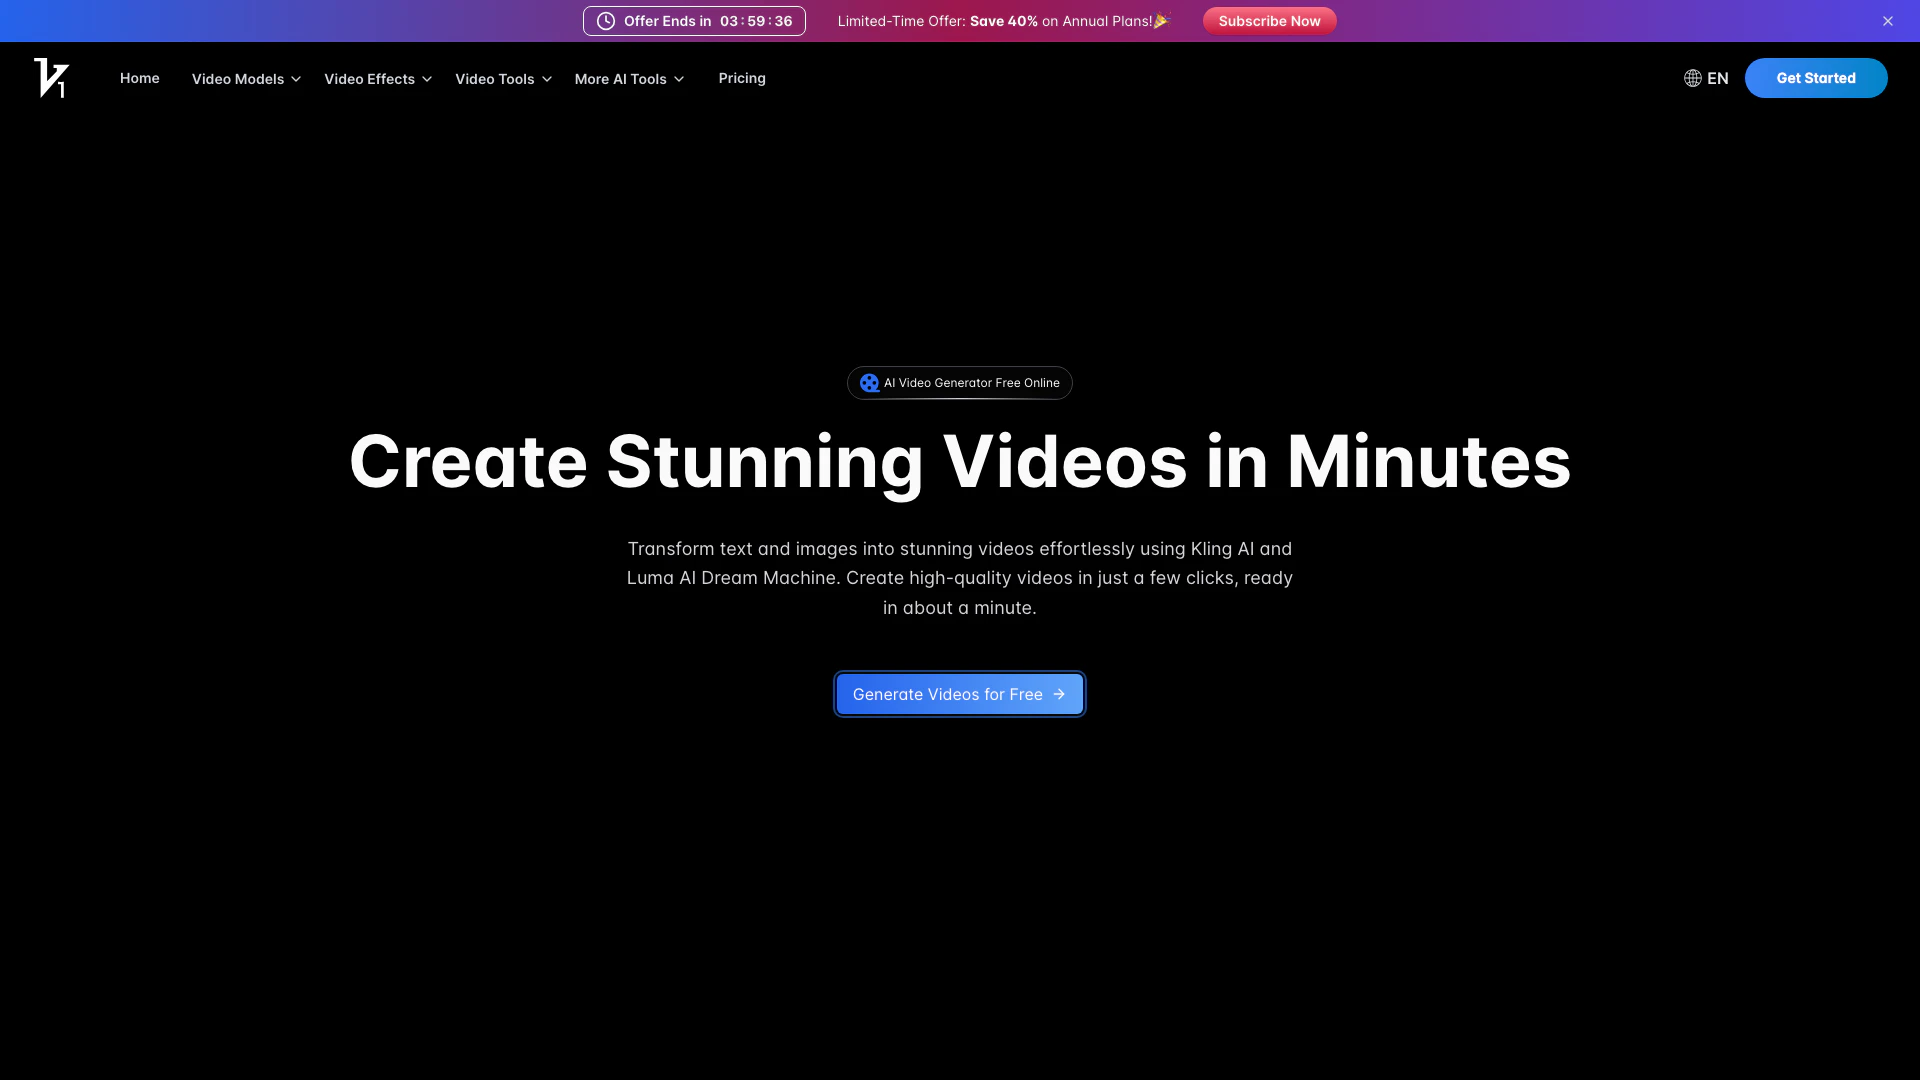Open the Pricing page link

tap(741, 78)
